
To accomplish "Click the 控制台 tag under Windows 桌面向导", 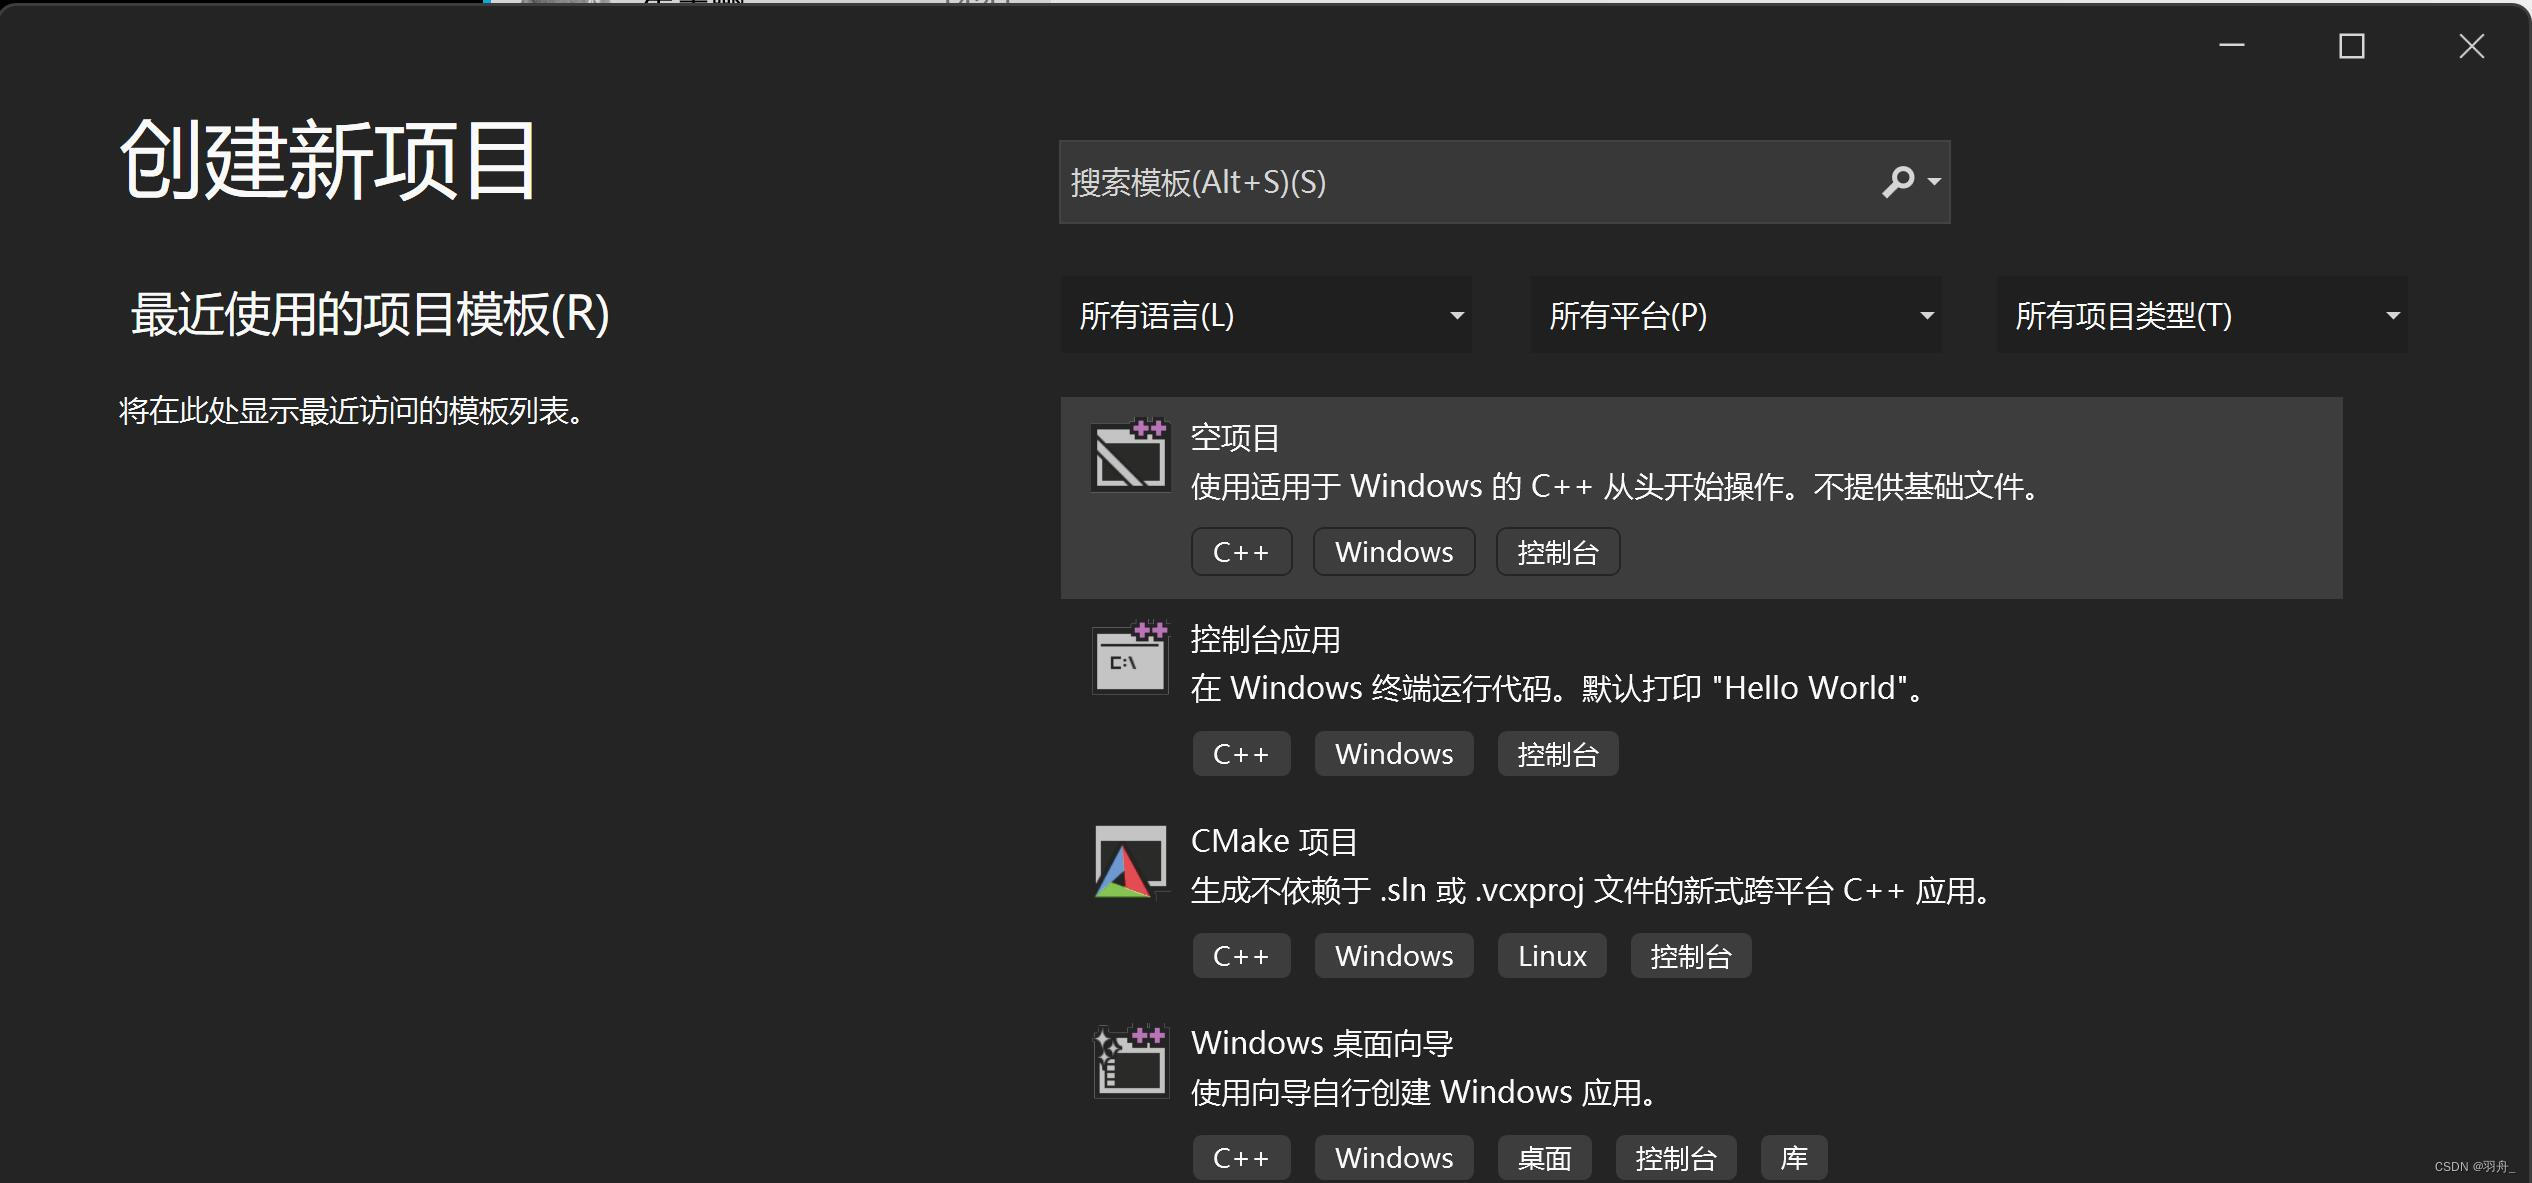I will coord(1676,1158).
